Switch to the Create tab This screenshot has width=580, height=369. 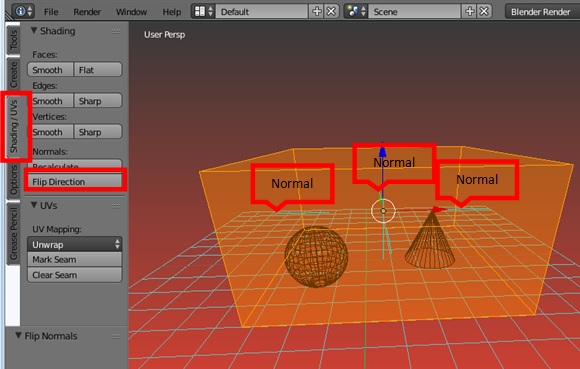pos(13,75)
